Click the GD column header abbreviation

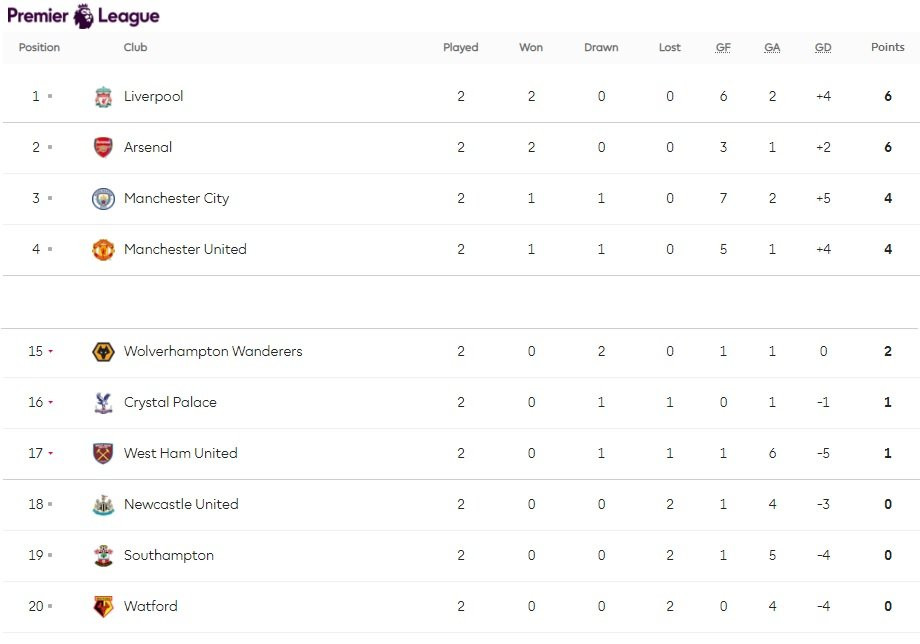(x=823, y=48)
